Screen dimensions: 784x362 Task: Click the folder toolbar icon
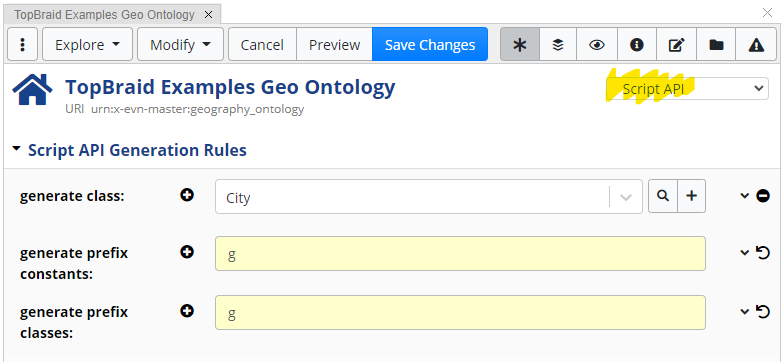(x=716, y=44)
